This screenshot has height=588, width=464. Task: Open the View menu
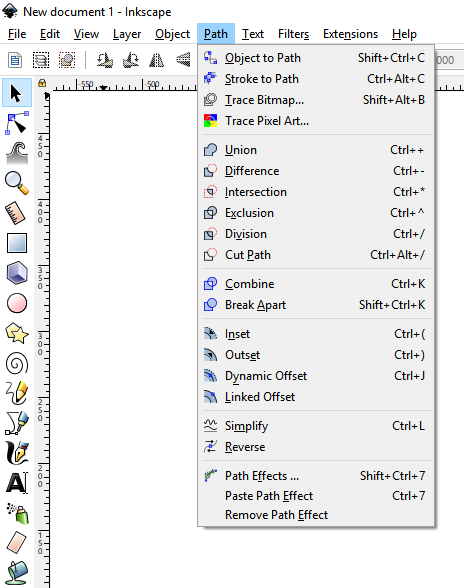86,34
